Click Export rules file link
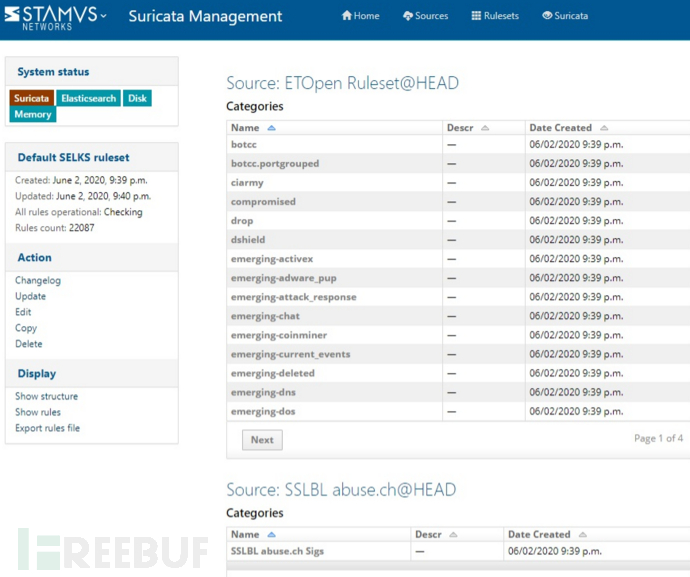 (48, 428)
